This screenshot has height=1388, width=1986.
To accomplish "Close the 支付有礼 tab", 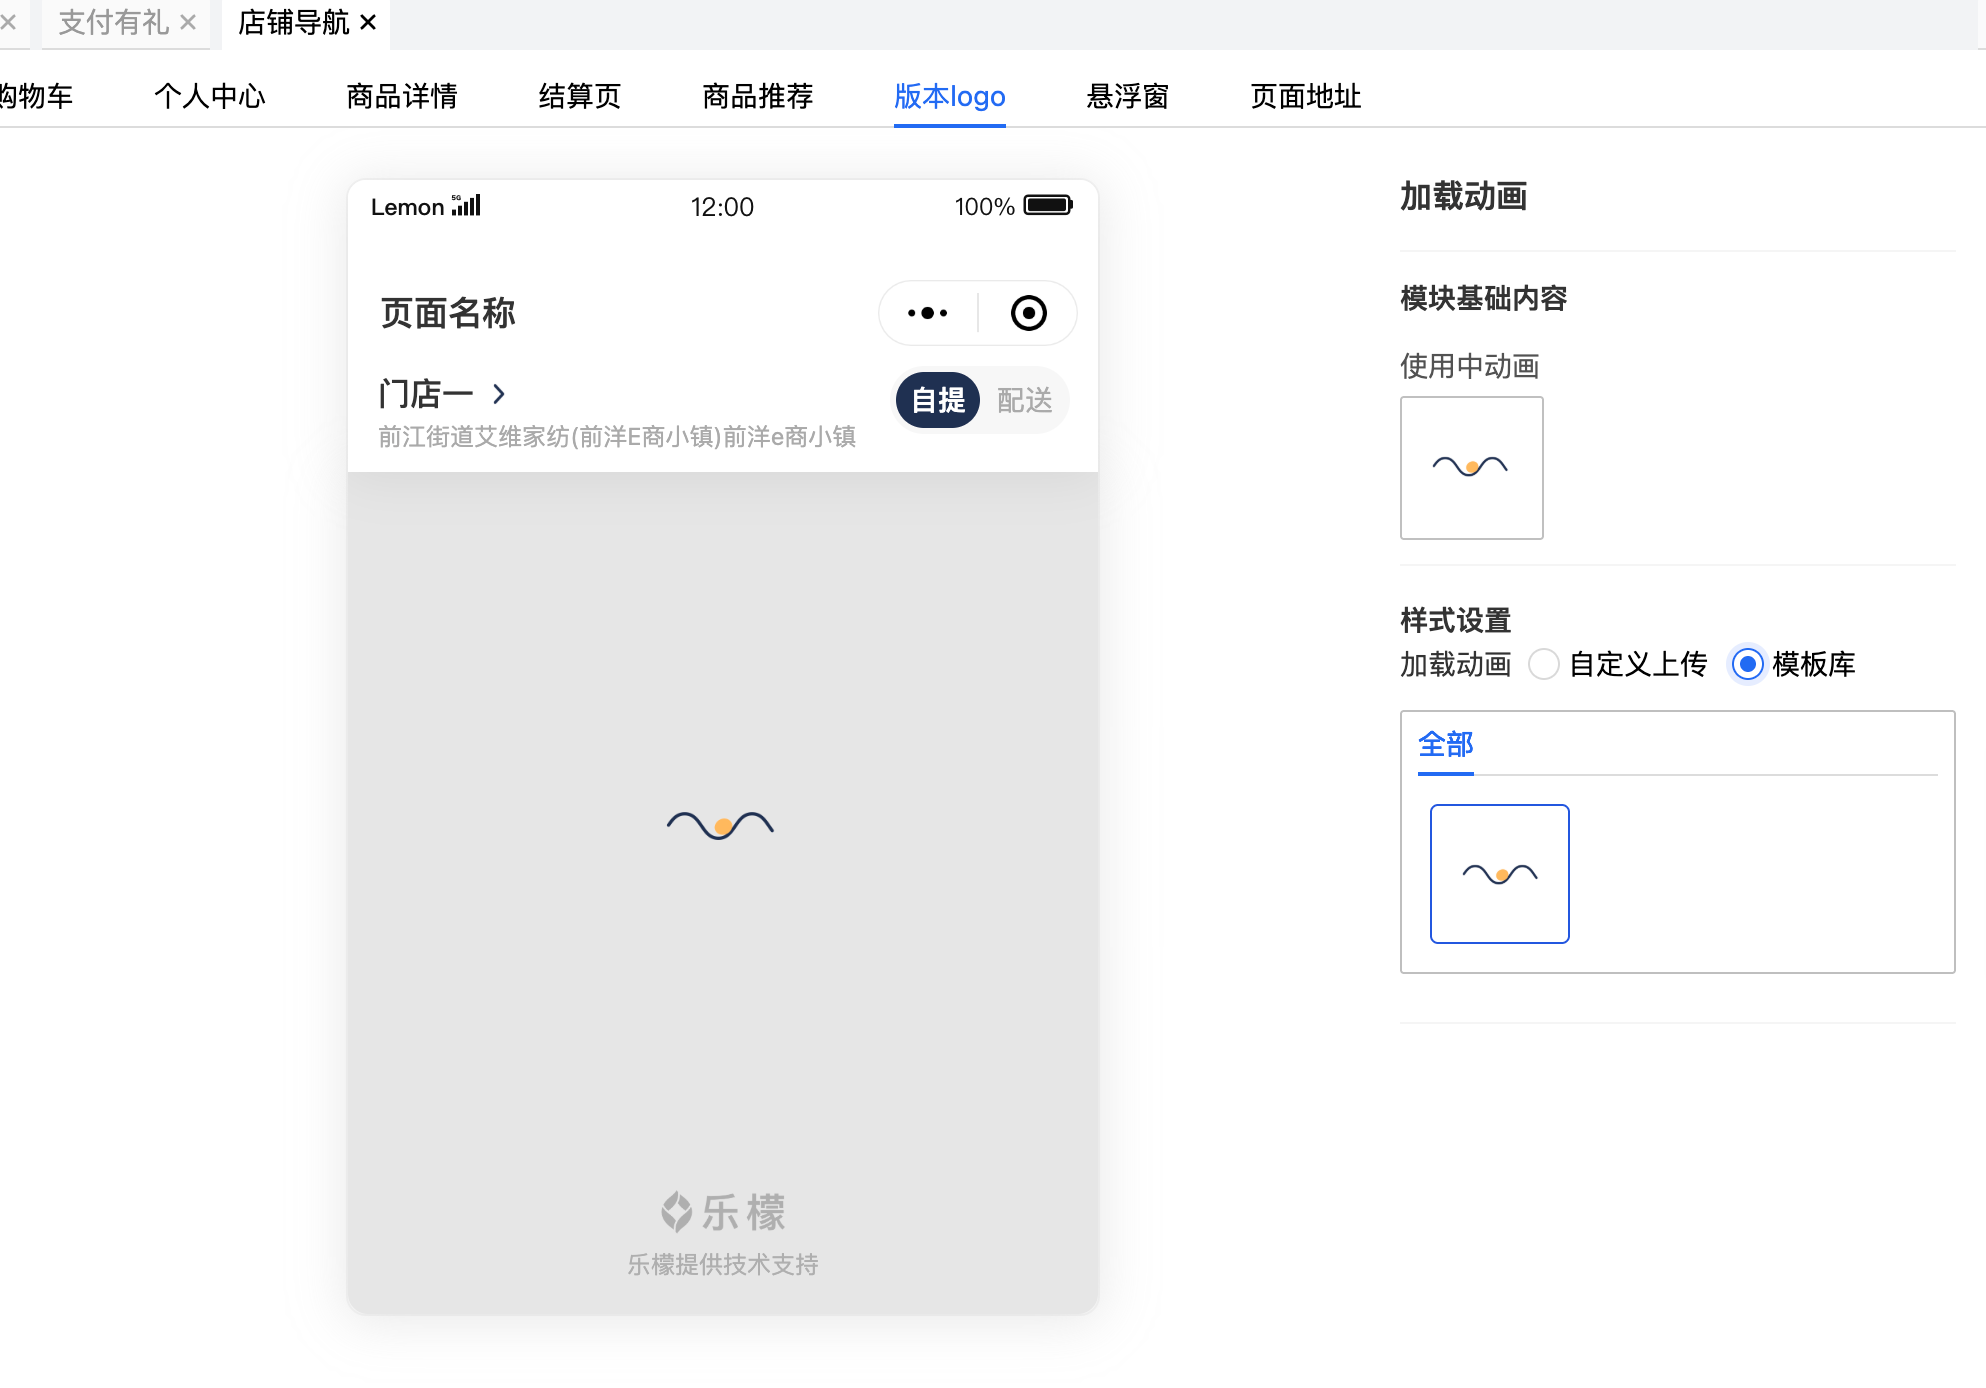I will 188,22.
